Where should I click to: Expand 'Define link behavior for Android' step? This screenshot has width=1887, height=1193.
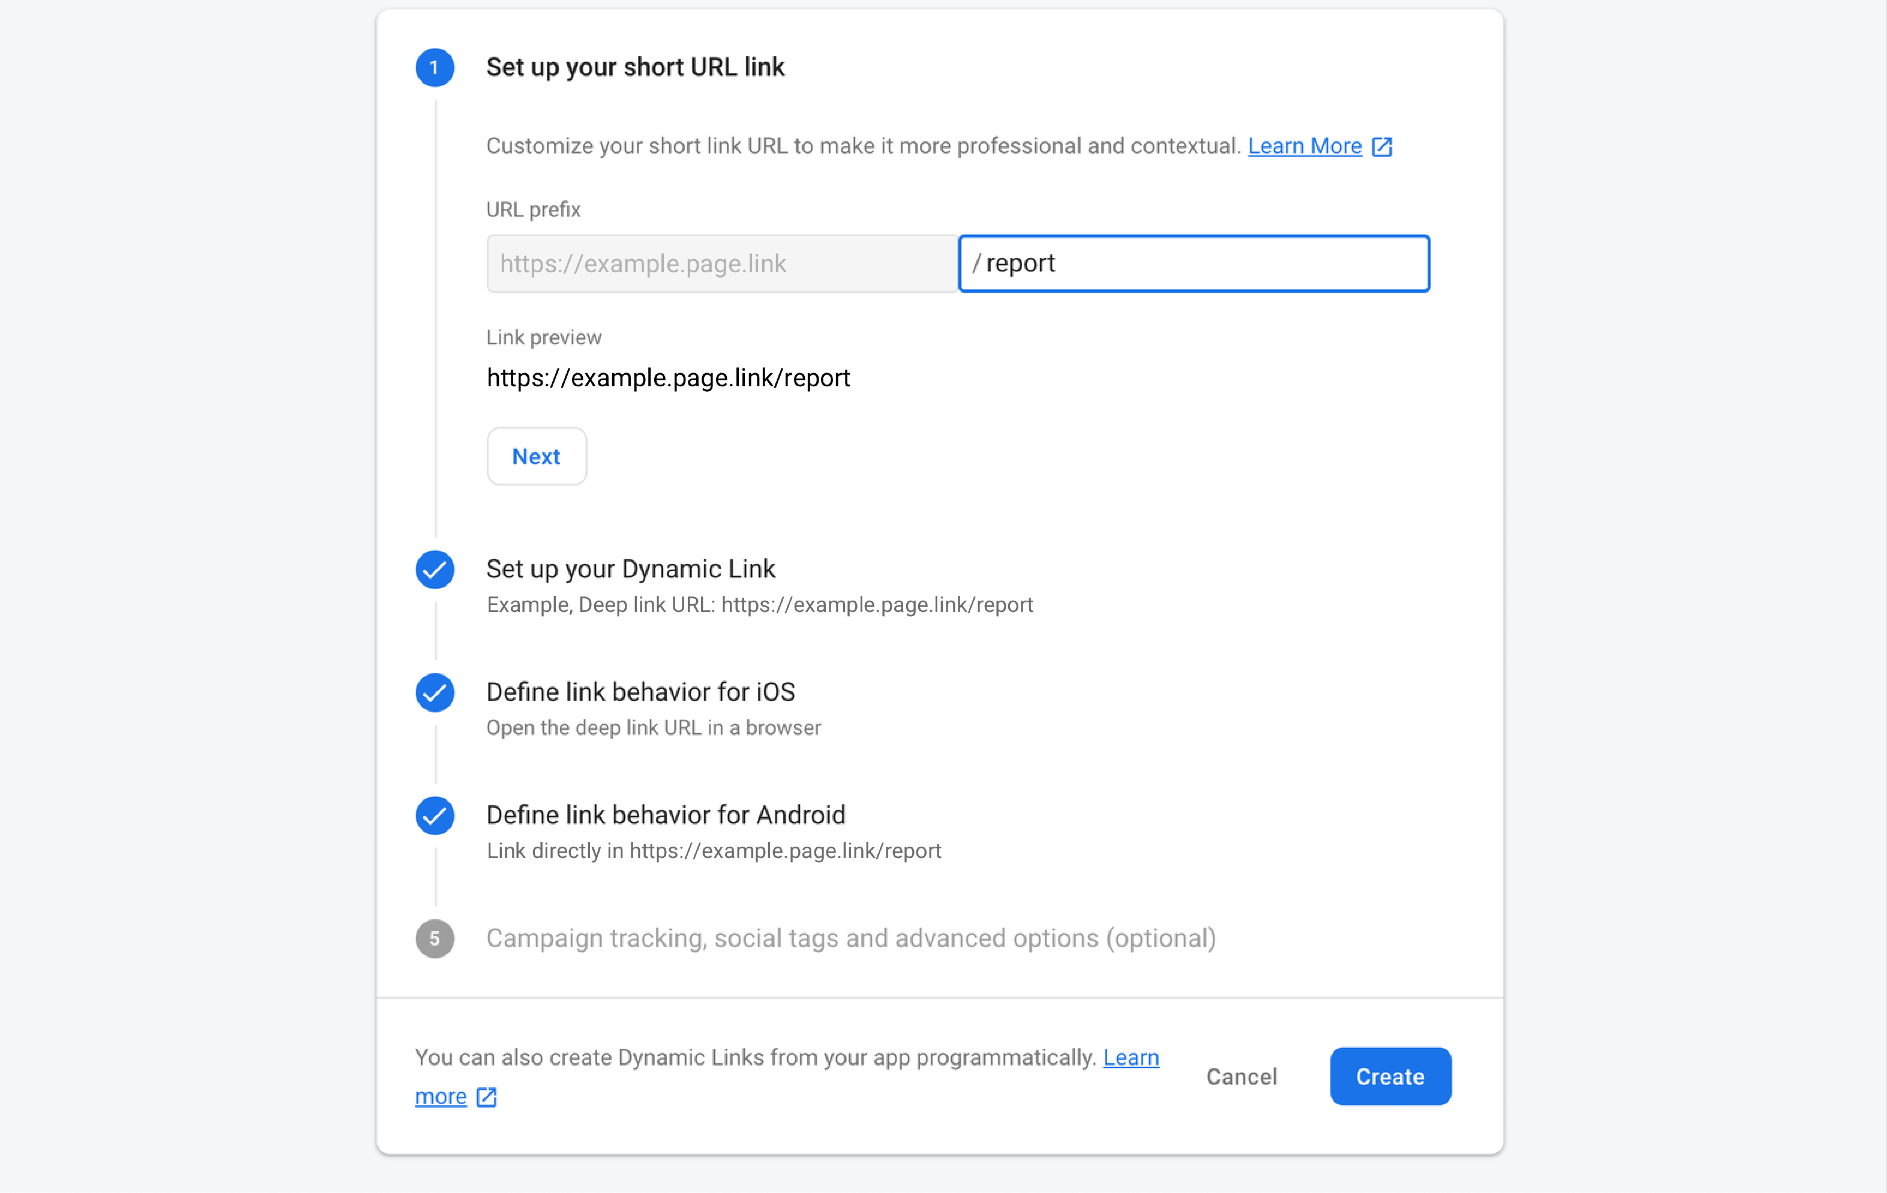665,815
